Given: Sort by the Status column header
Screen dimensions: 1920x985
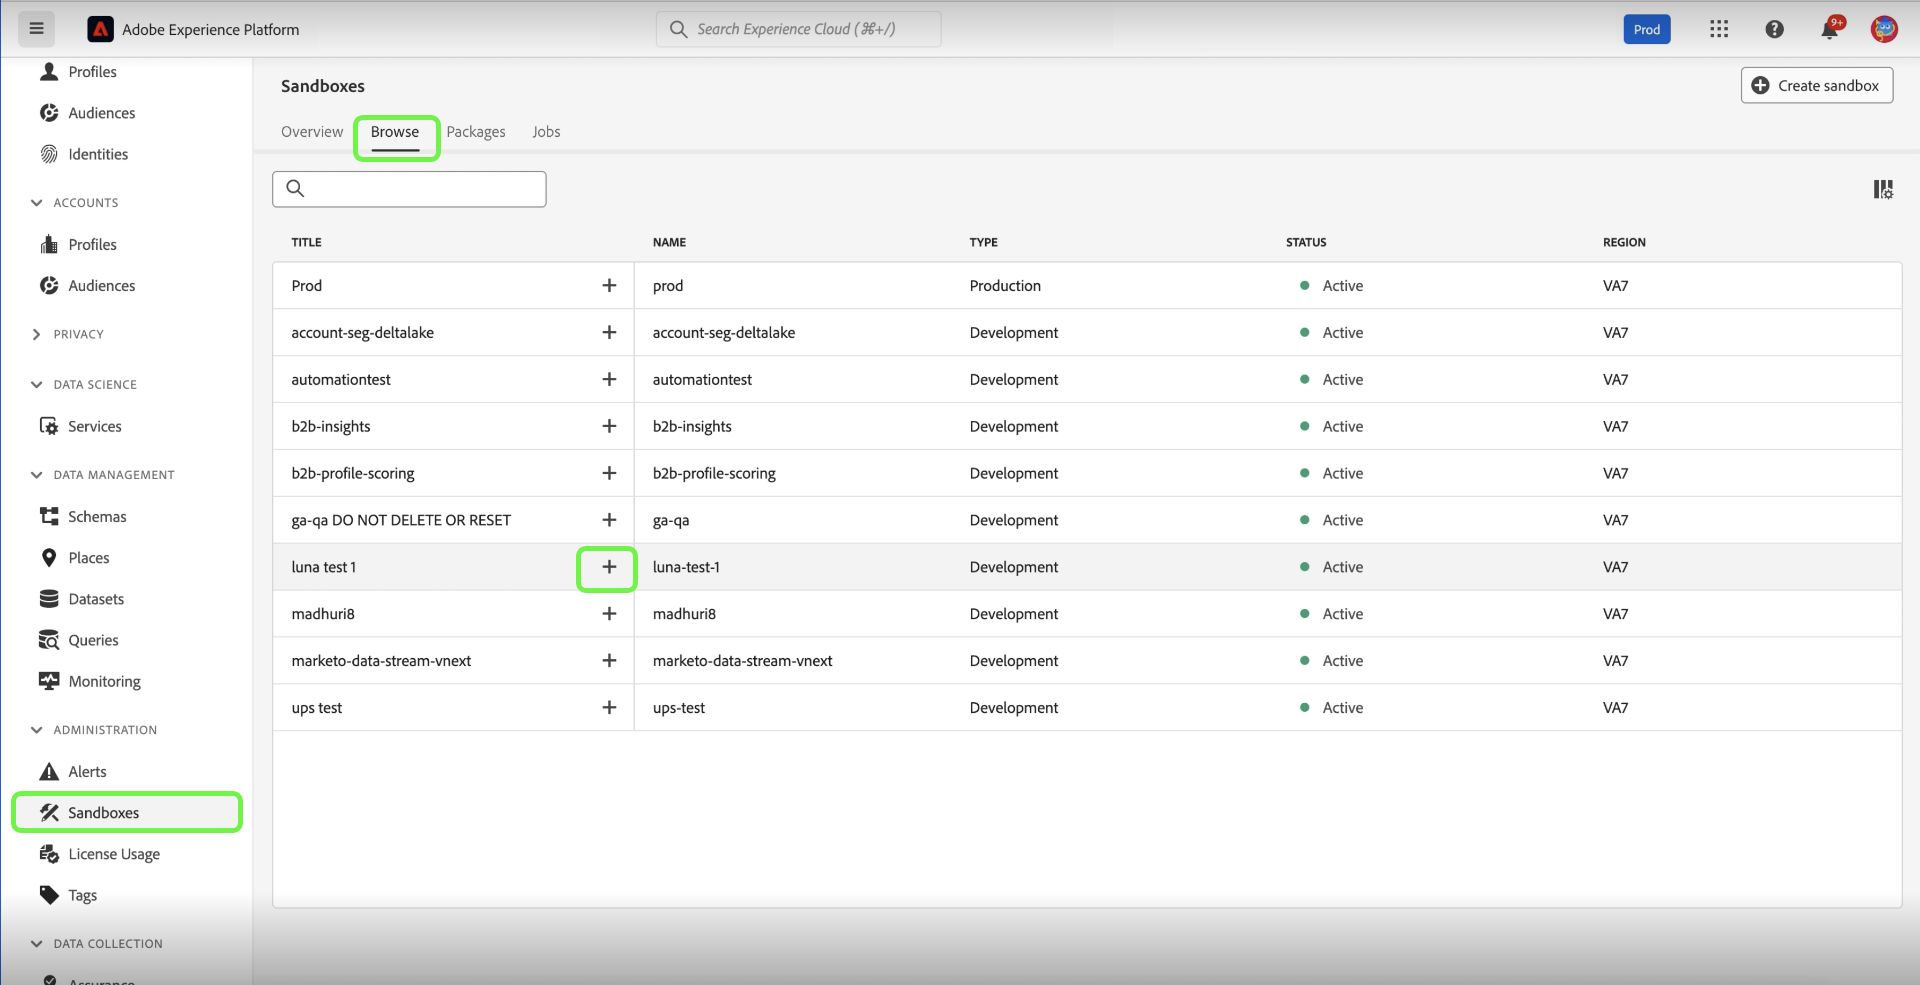Looking at the screenshot, I should coord(1306,242).
